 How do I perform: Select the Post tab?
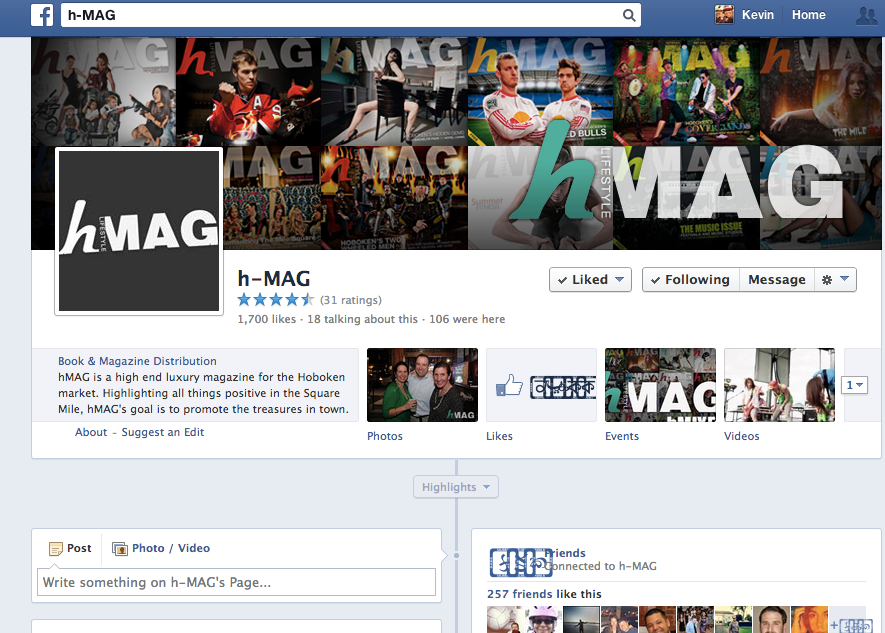pyautogui.click(x=70, y=548)
